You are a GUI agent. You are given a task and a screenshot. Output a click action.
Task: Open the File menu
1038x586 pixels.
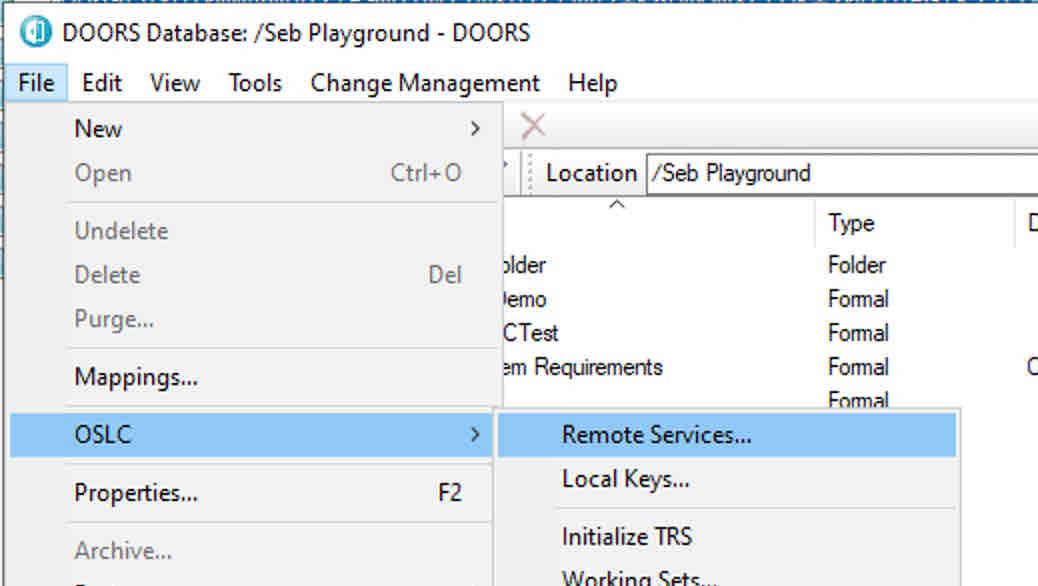click(36, 83)
